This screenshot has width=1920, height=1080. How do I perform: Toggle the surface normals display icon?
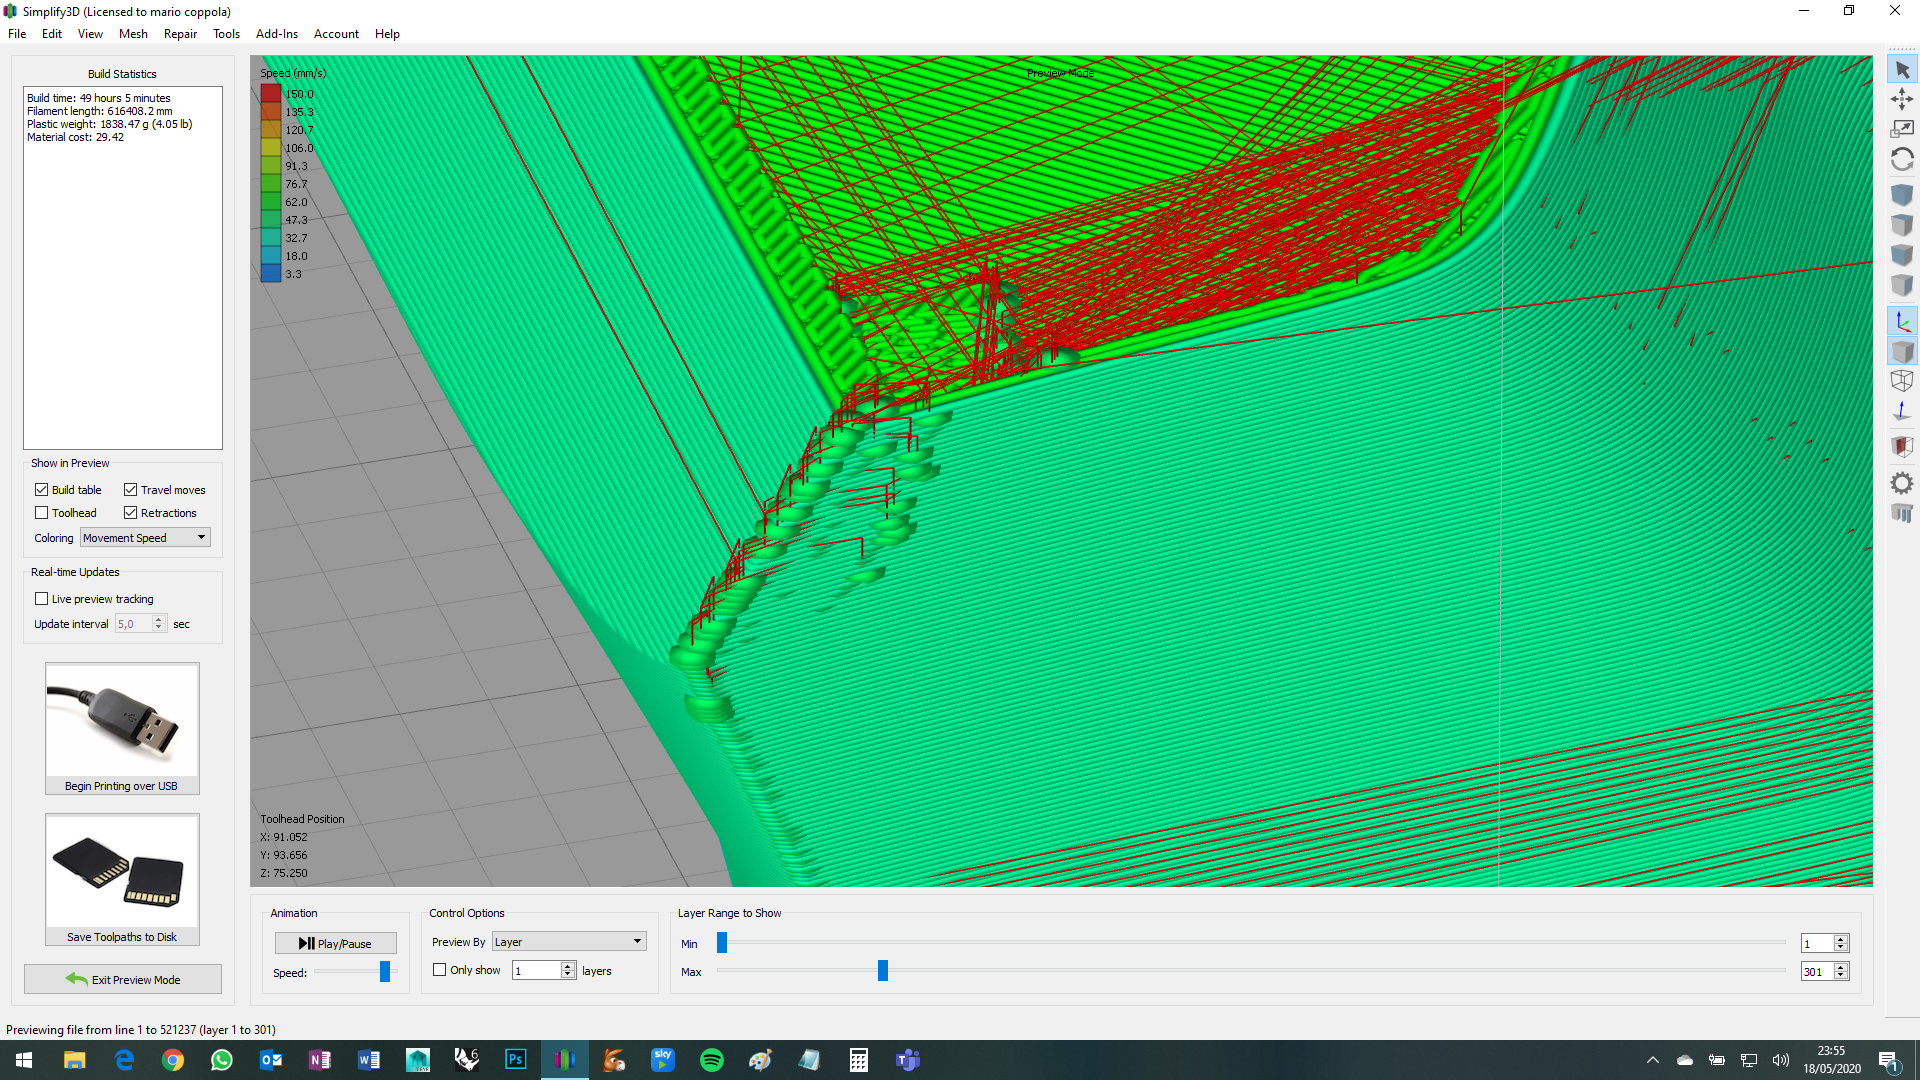tap(1902, 411)
